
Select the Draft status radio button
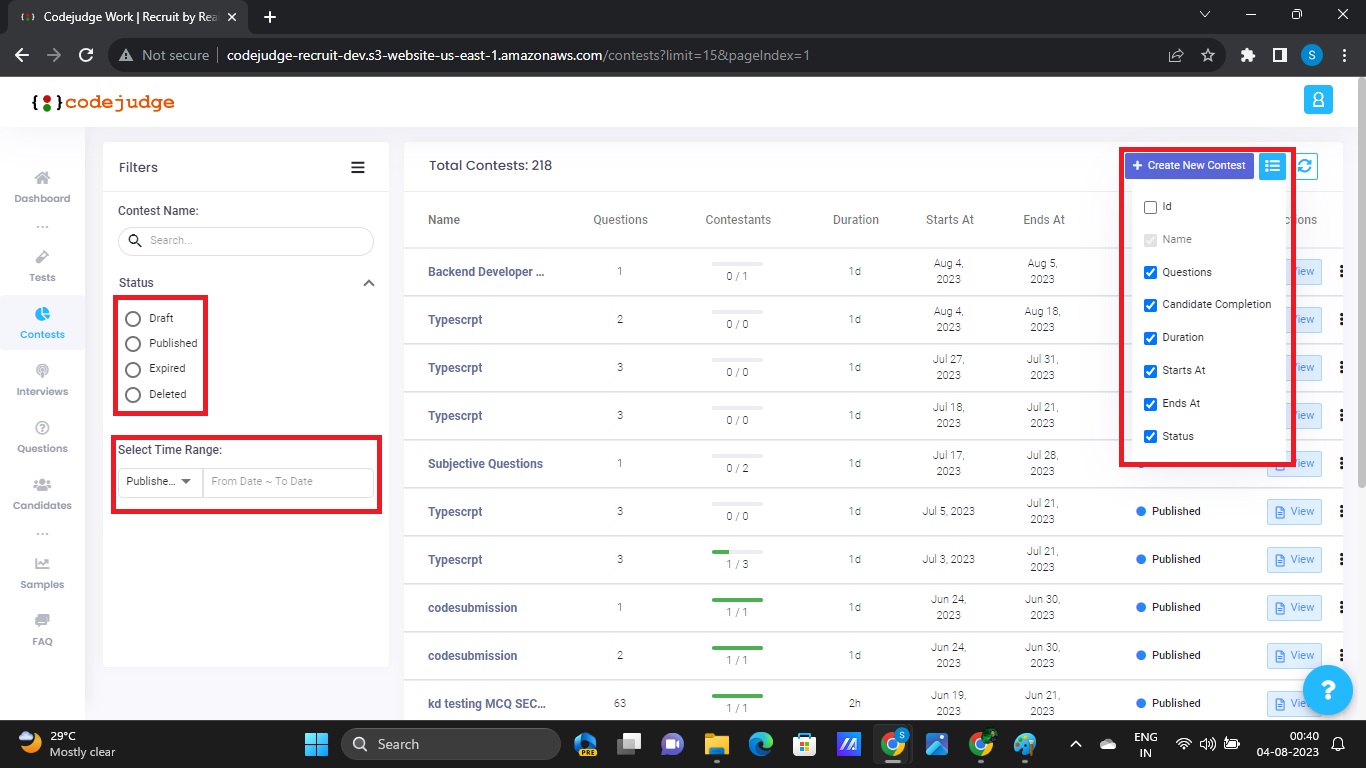pyautogui.click(x=133, y=319)
